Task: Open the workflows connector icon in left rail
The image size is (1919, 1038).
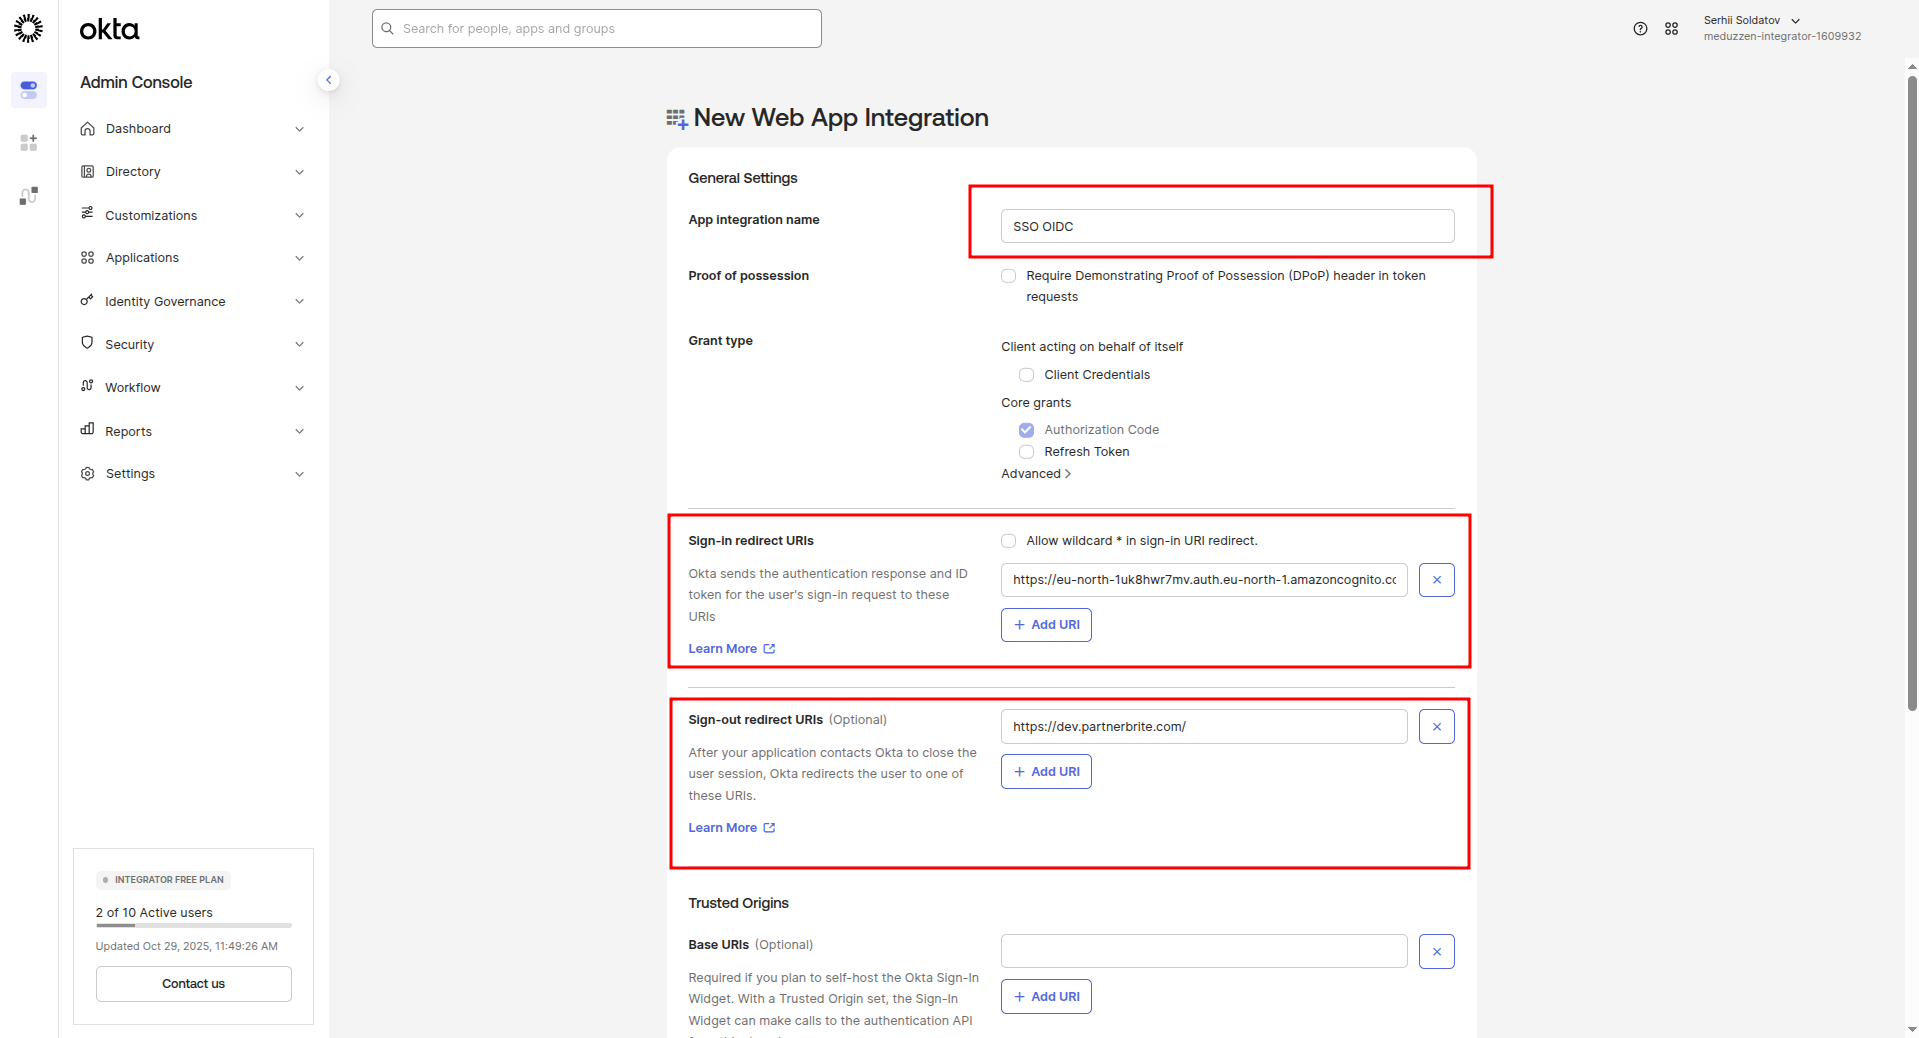Action: [x=28, y=196]
